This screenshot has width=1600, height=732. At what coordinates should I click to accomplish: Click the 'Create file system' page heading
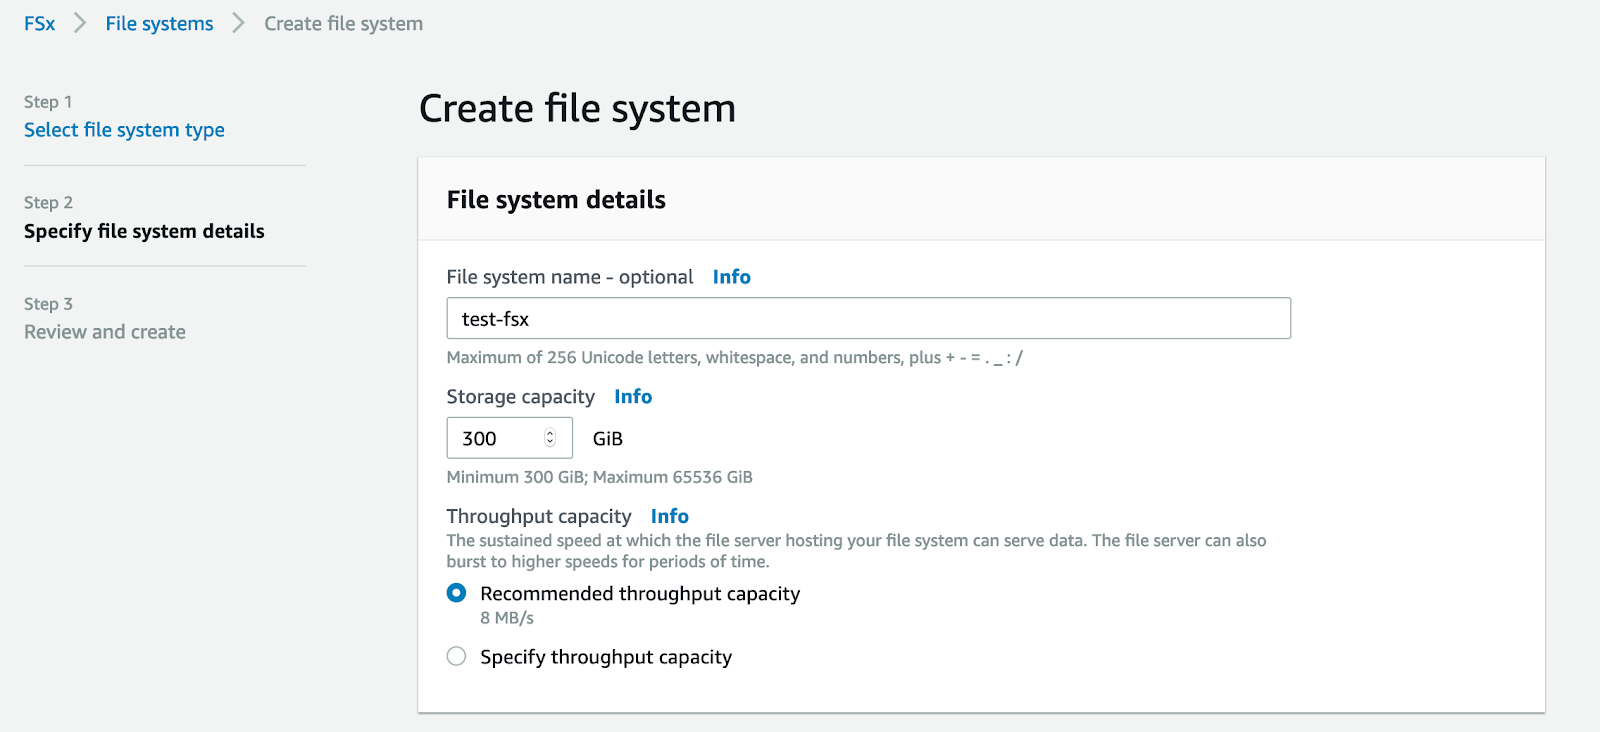pyautogui.click(x=577, y=108)
